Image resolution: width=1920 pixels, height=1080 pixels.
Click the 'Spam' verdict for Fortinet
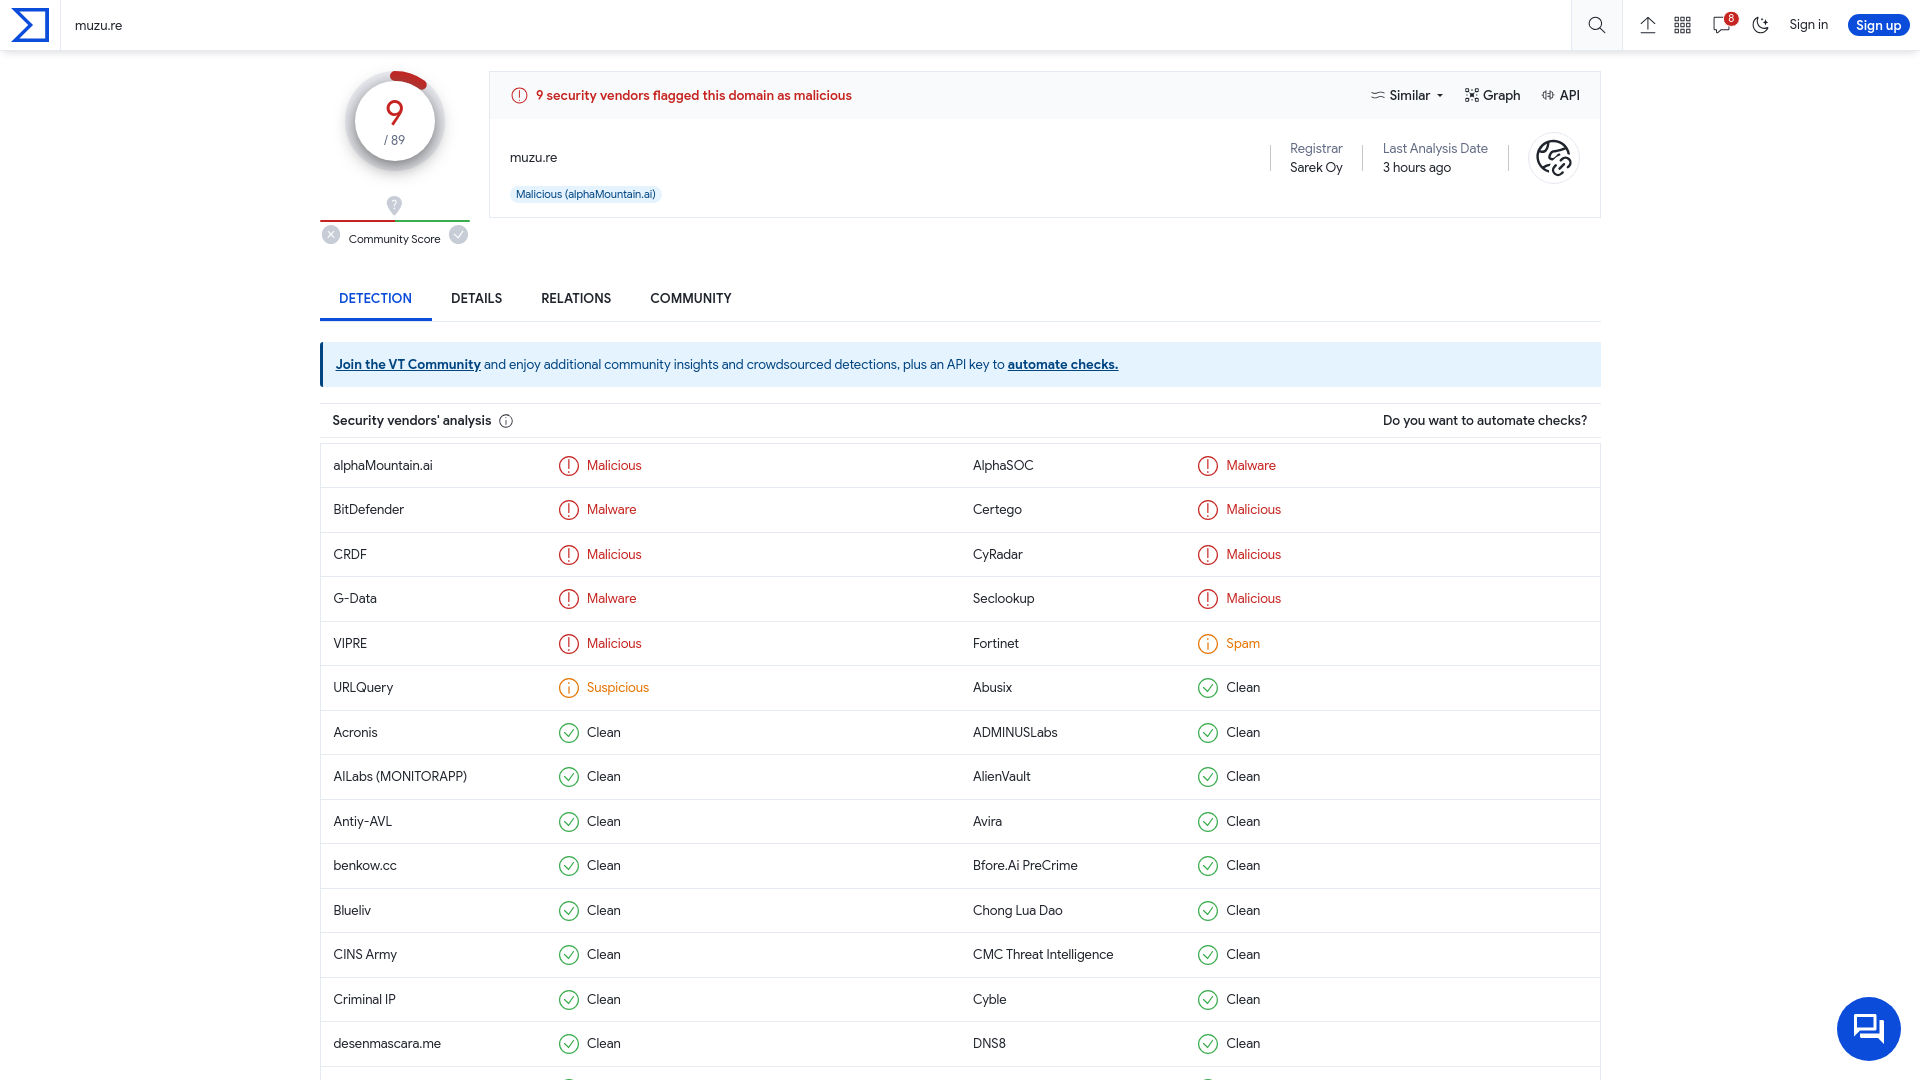(1243, 644)
